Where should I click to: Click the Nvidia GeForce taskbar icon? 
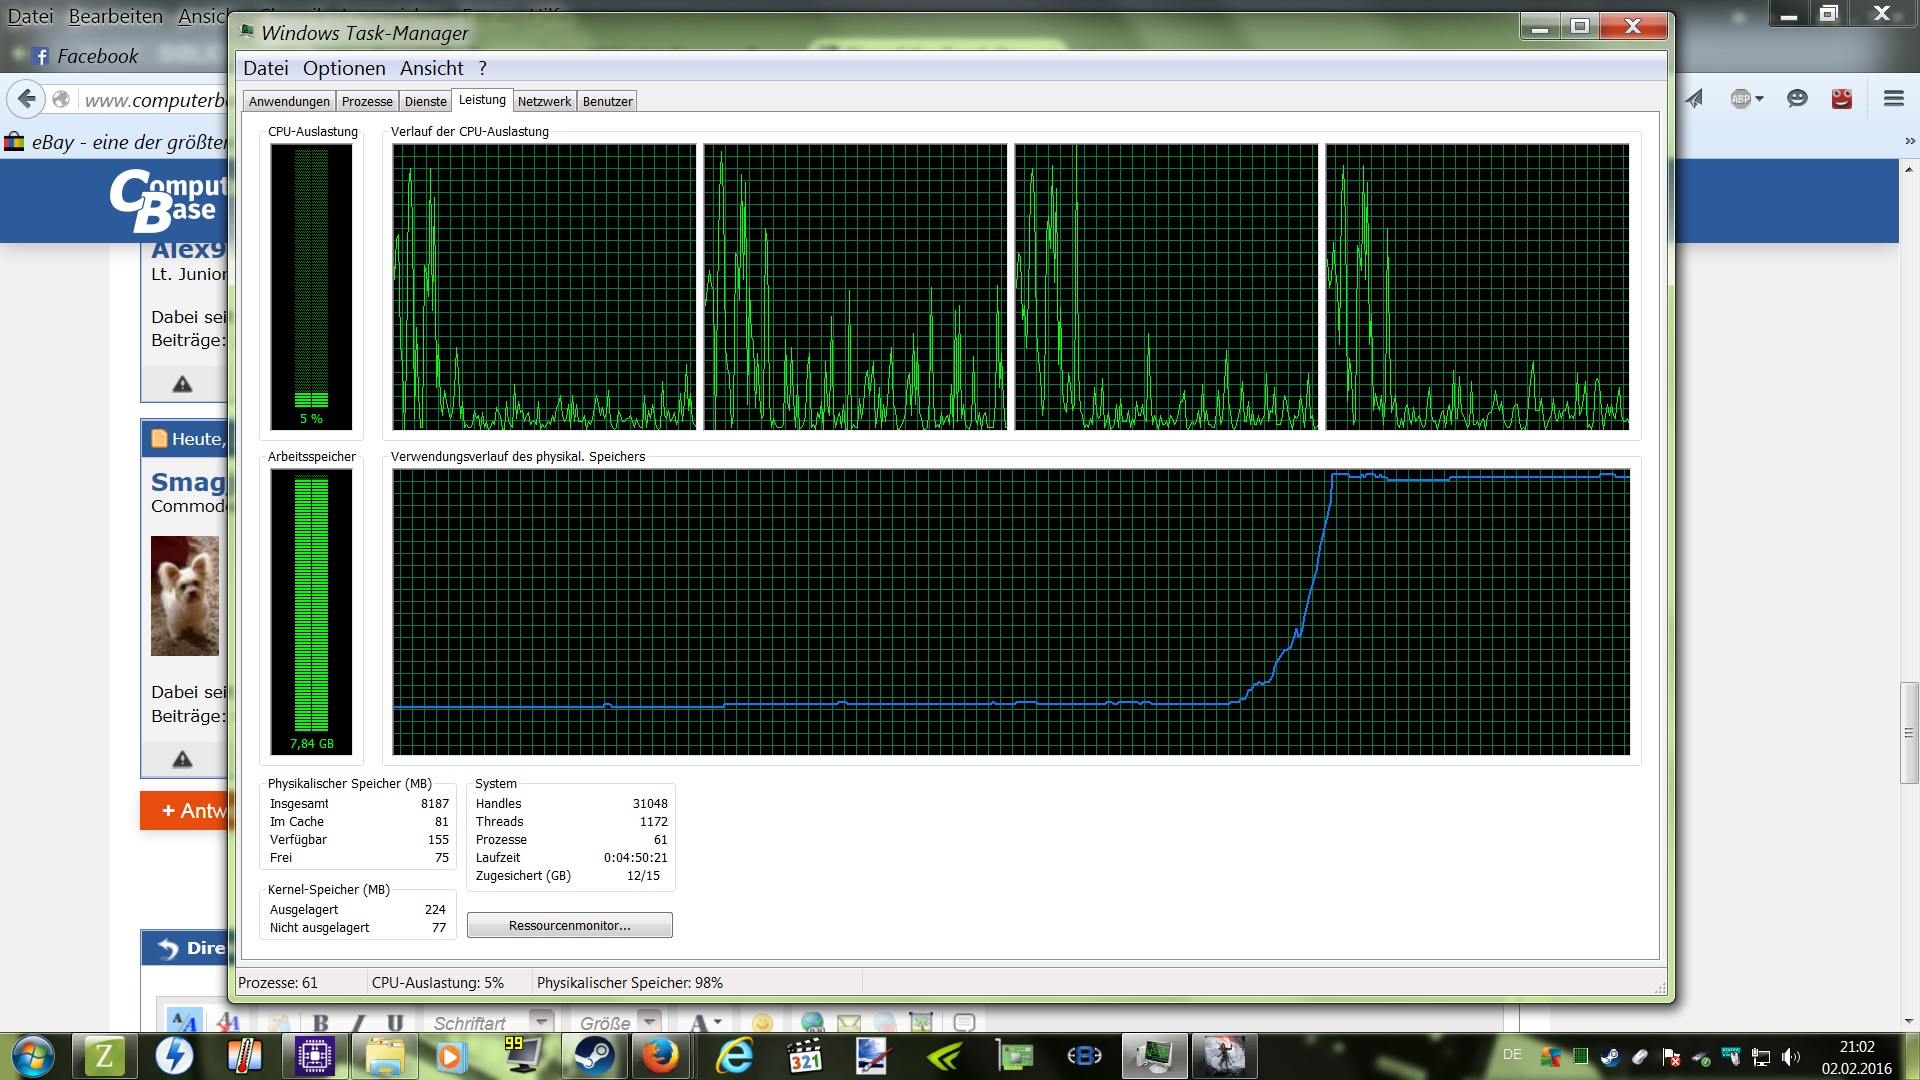pos(944,1056)
